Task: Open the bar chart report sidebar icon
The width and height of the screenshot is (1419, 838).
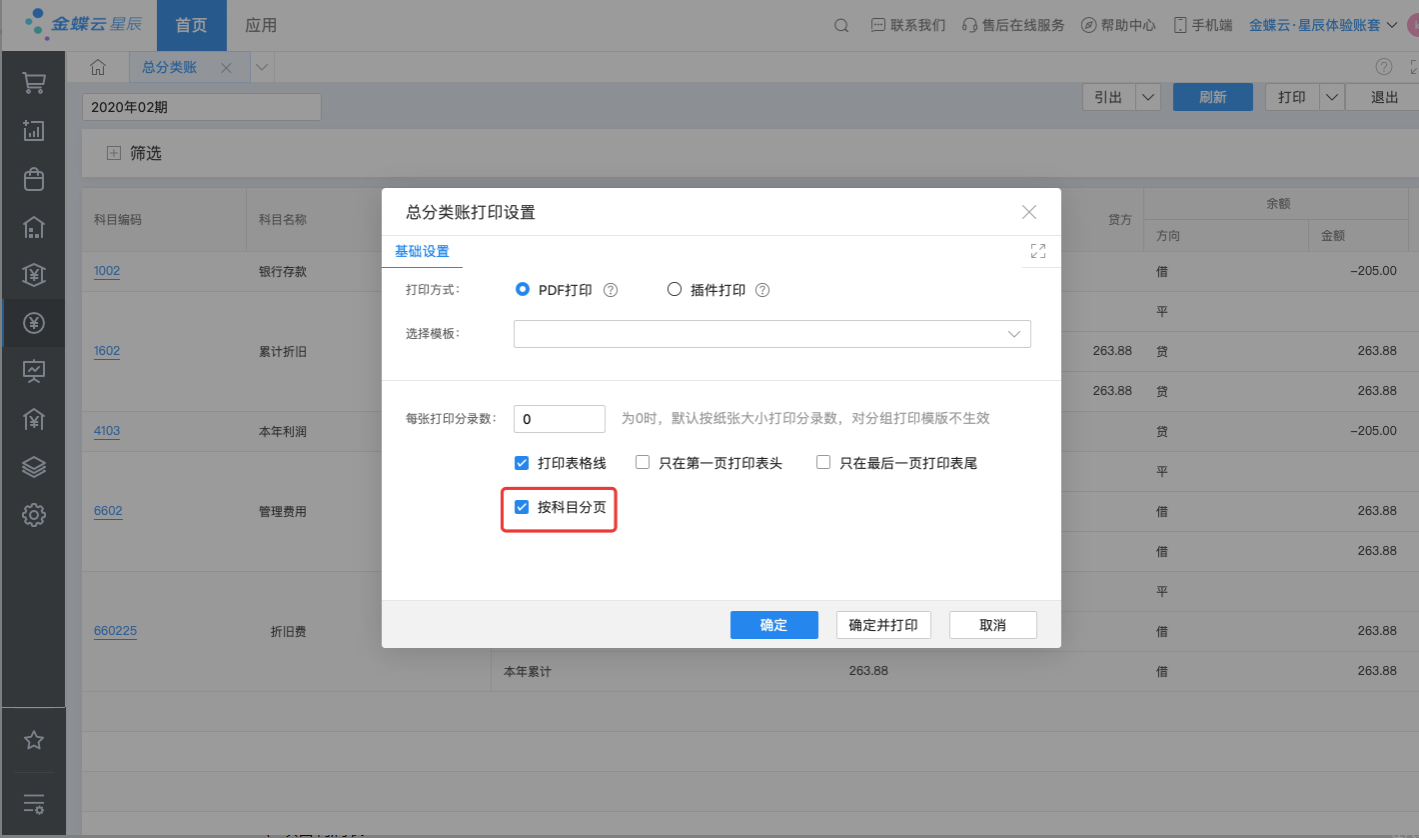Action: coord(33,130)
